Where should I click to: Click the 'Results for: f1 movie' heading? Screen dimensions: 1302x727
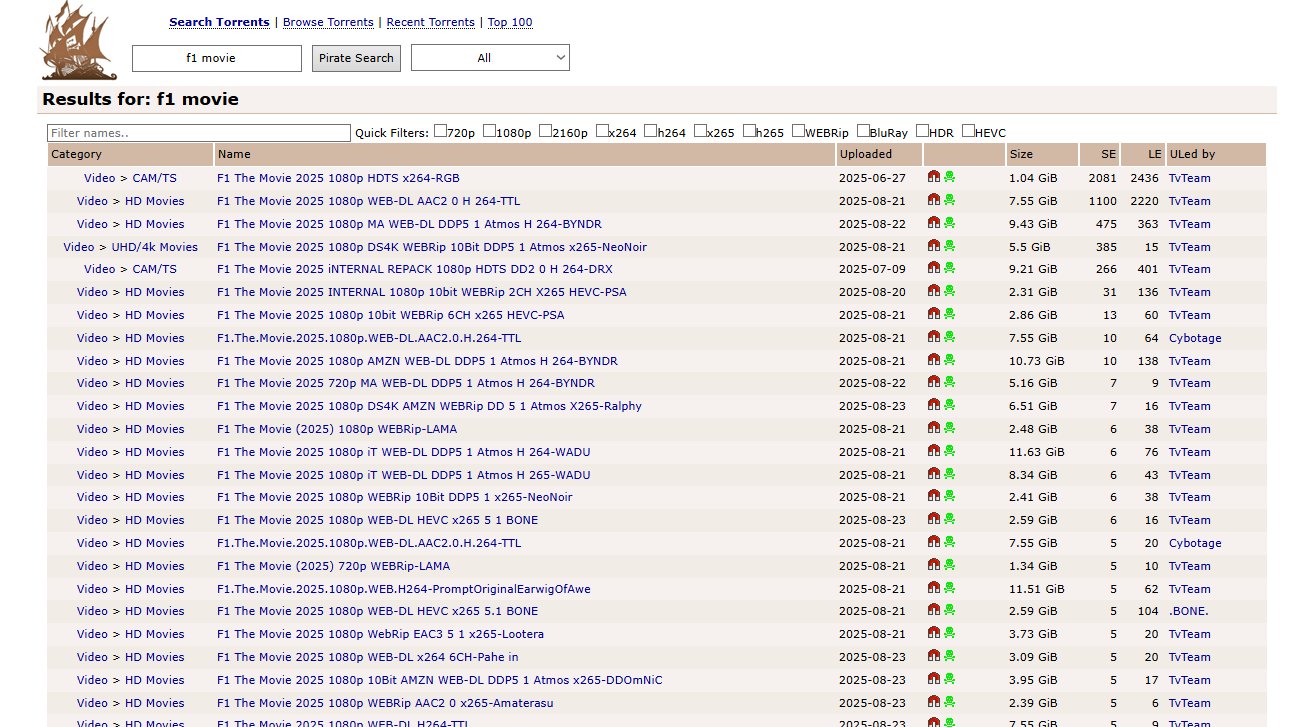click(141, 99)
